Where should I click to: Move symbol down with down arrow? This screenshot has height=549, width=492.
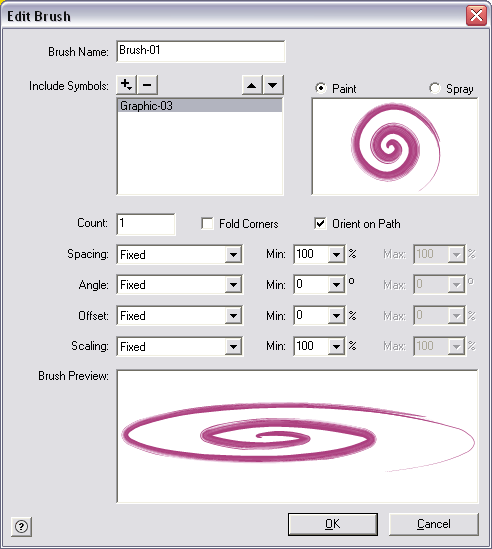(273, 85)
